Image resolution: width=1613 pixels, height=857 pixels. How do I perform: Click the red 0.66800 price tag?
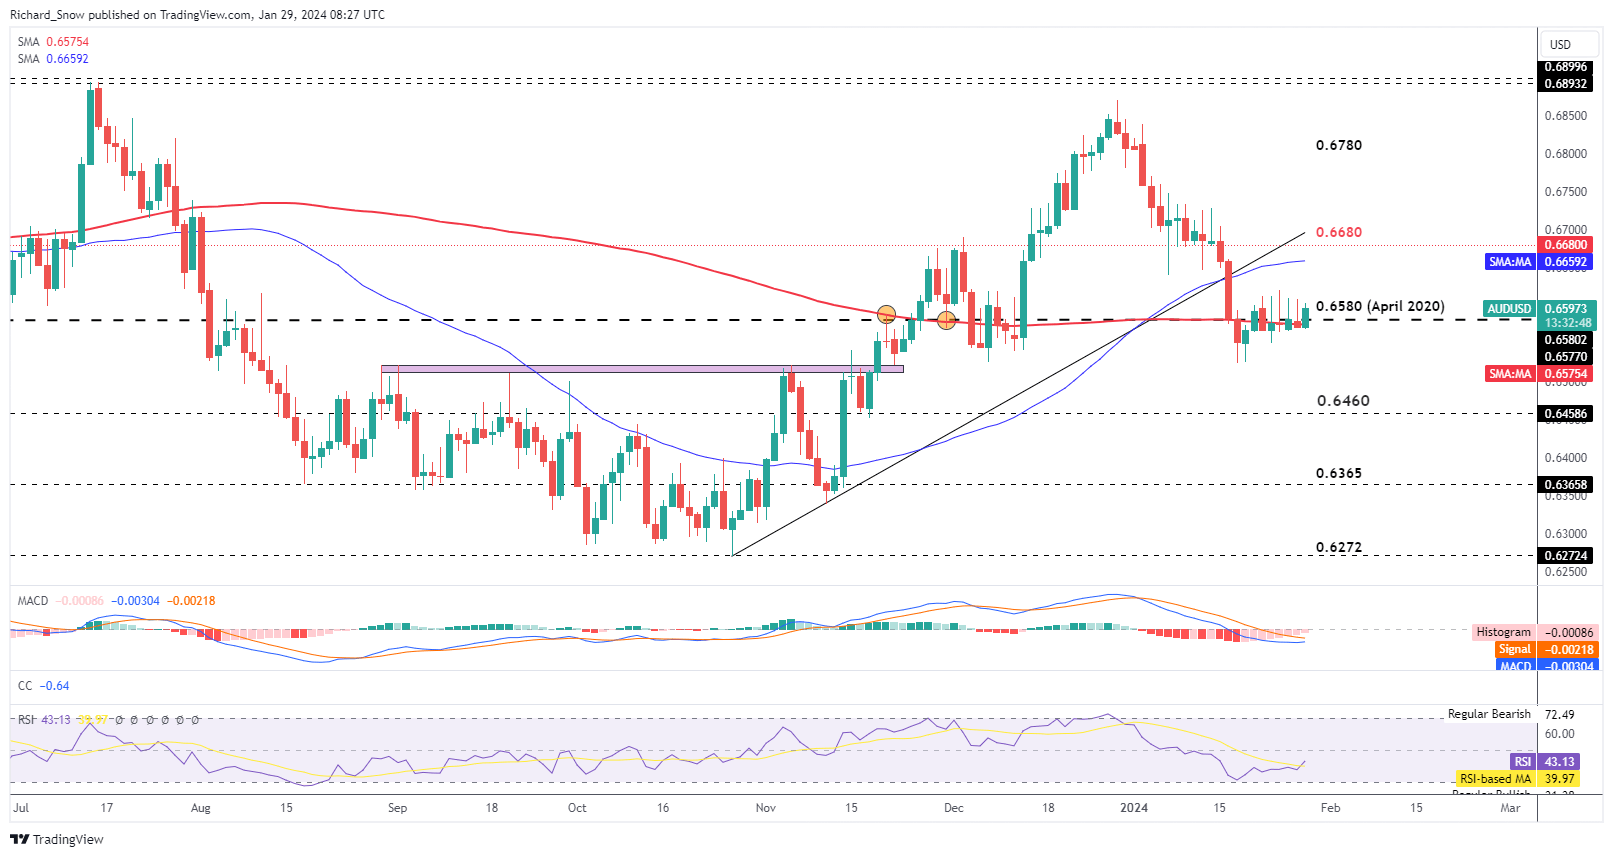point(1566,245)
